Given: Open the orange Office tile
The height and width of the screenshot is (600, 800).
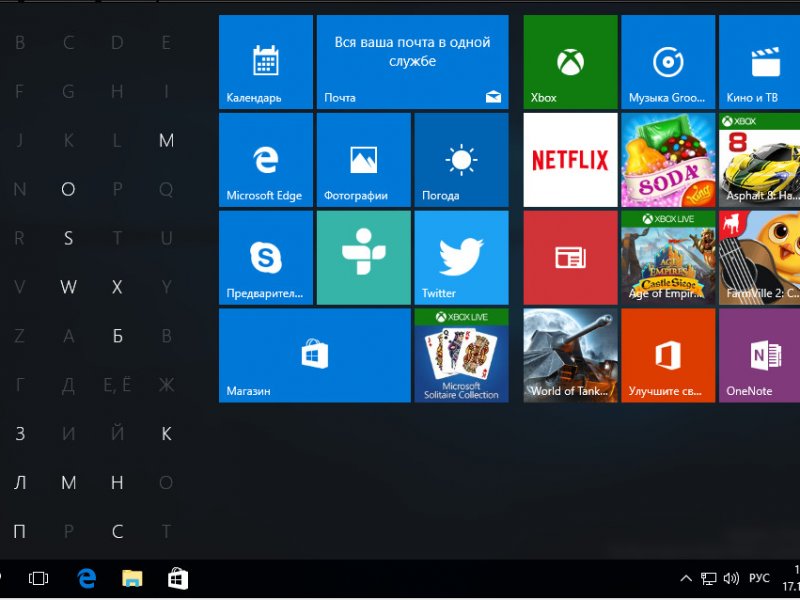Looking at the screenshot, I should 668,356.
